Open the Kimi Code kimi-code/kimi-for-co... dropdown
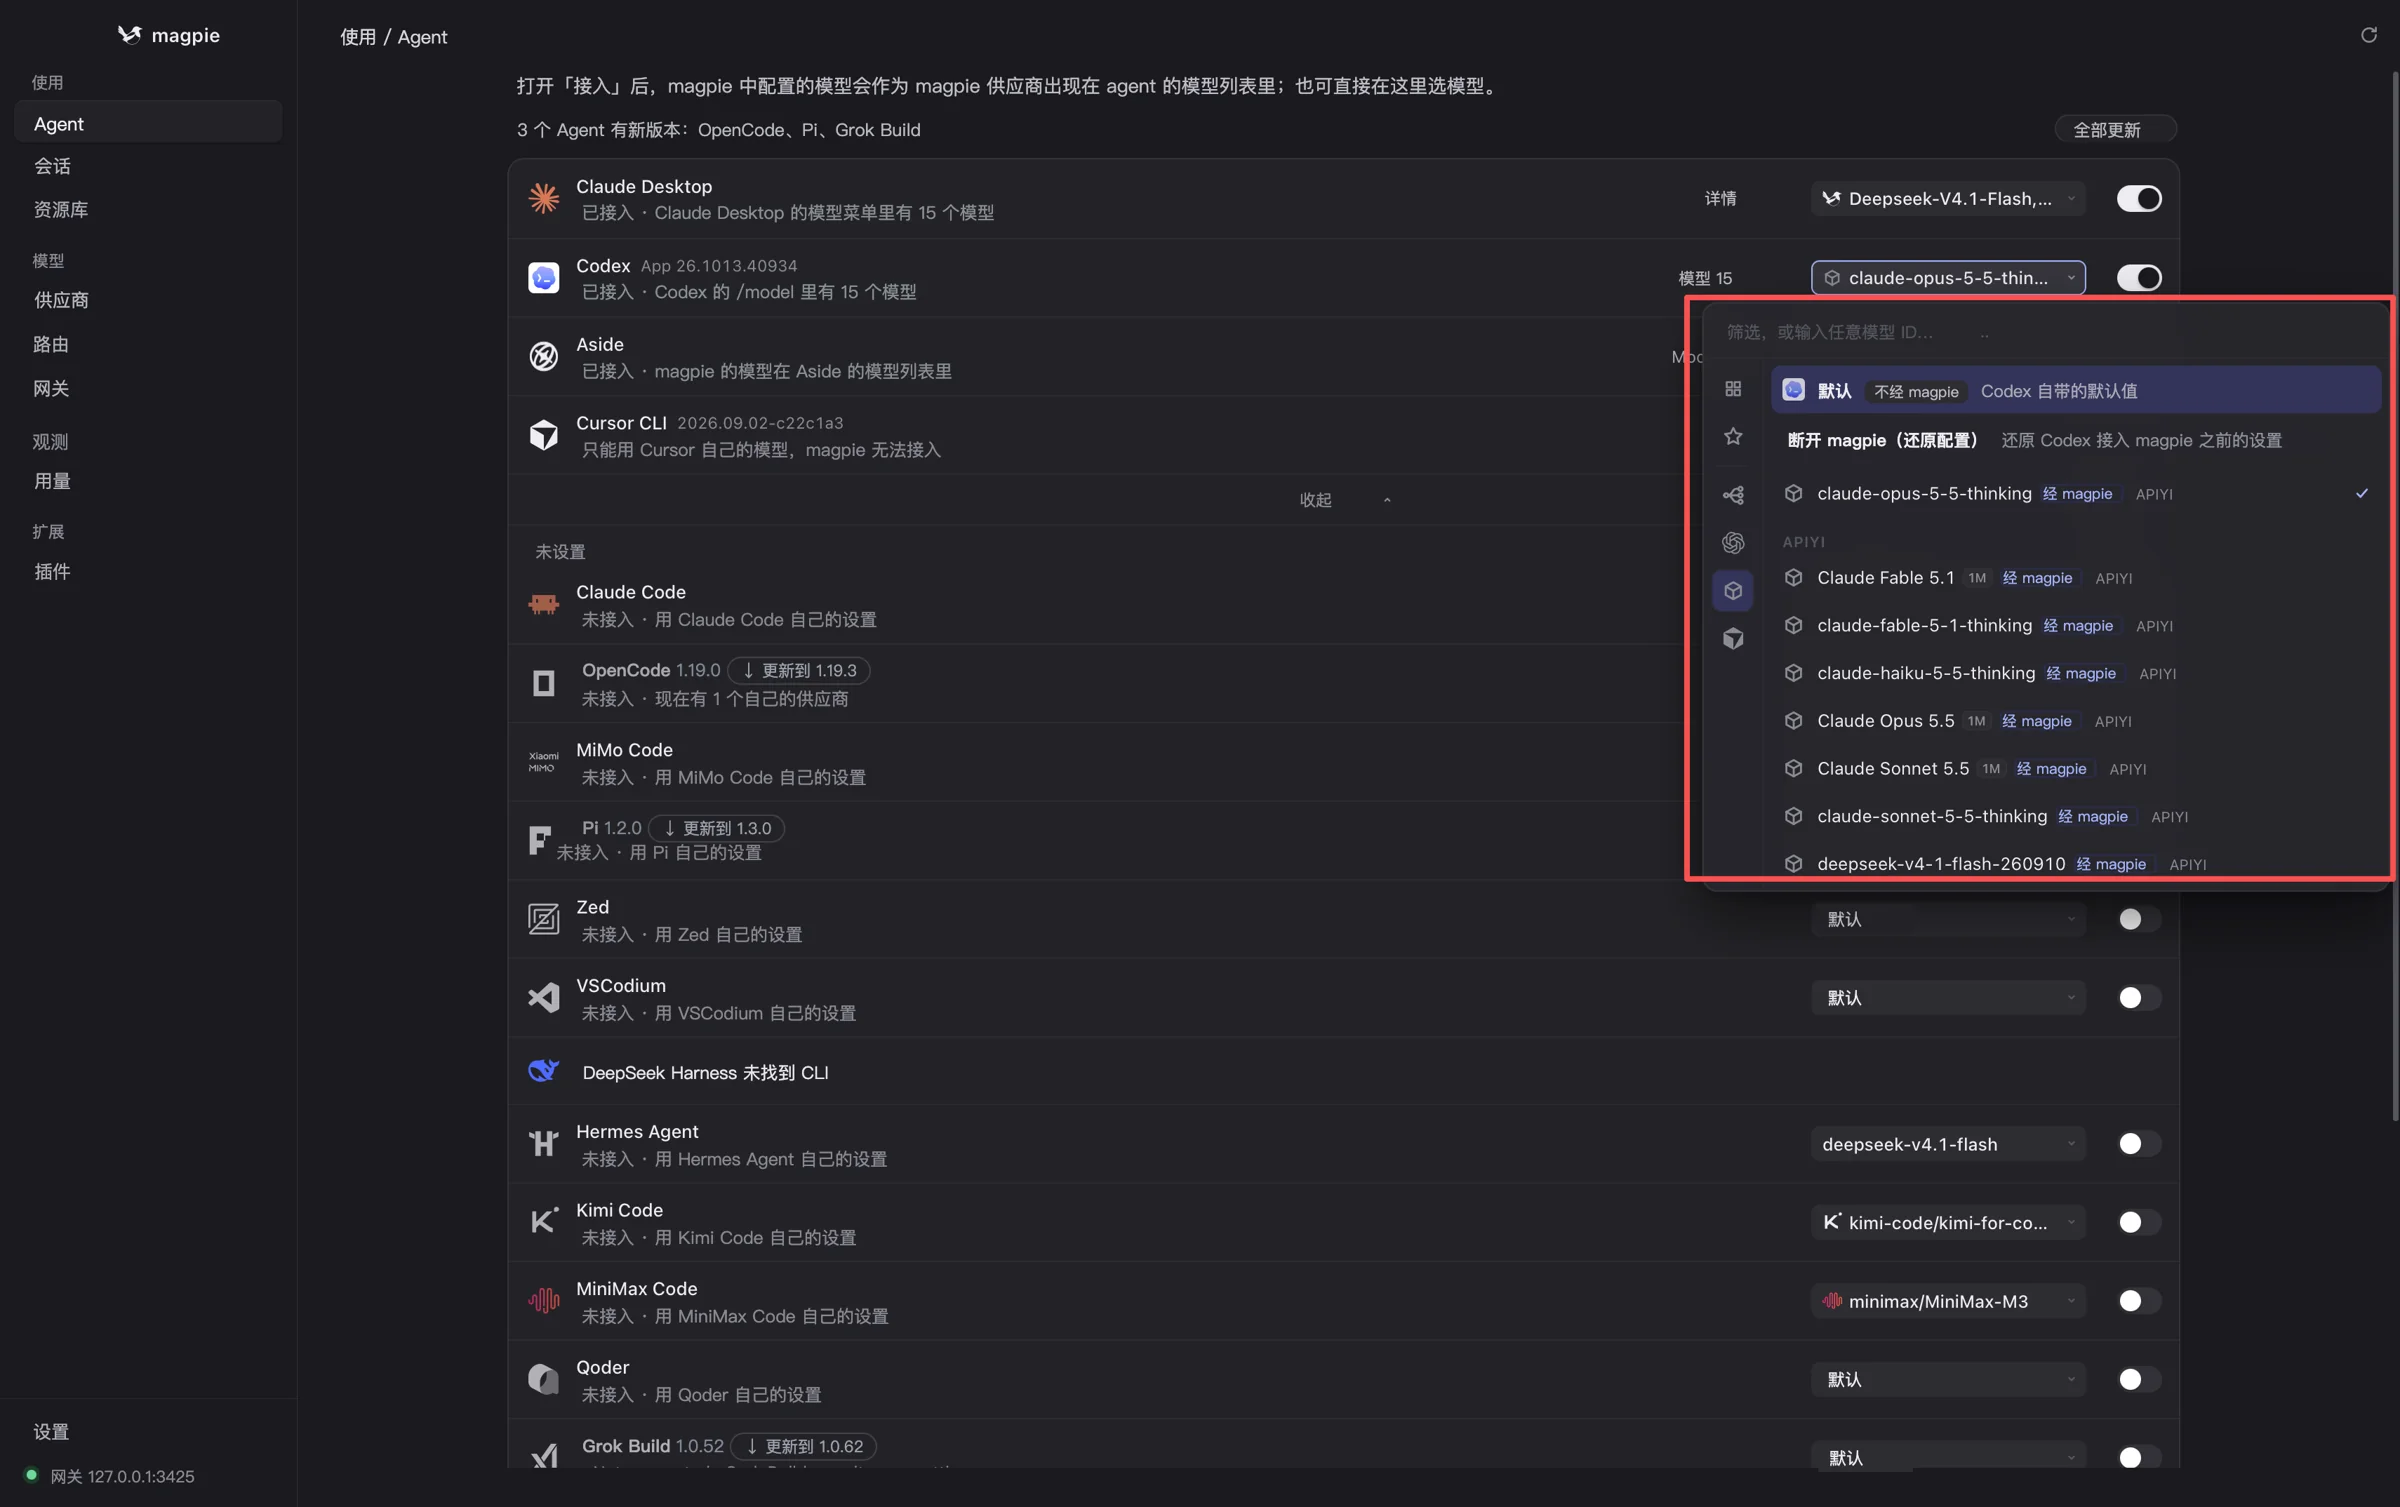Screen dimensions: 2400x1507 click(x=1948, y=1222)
